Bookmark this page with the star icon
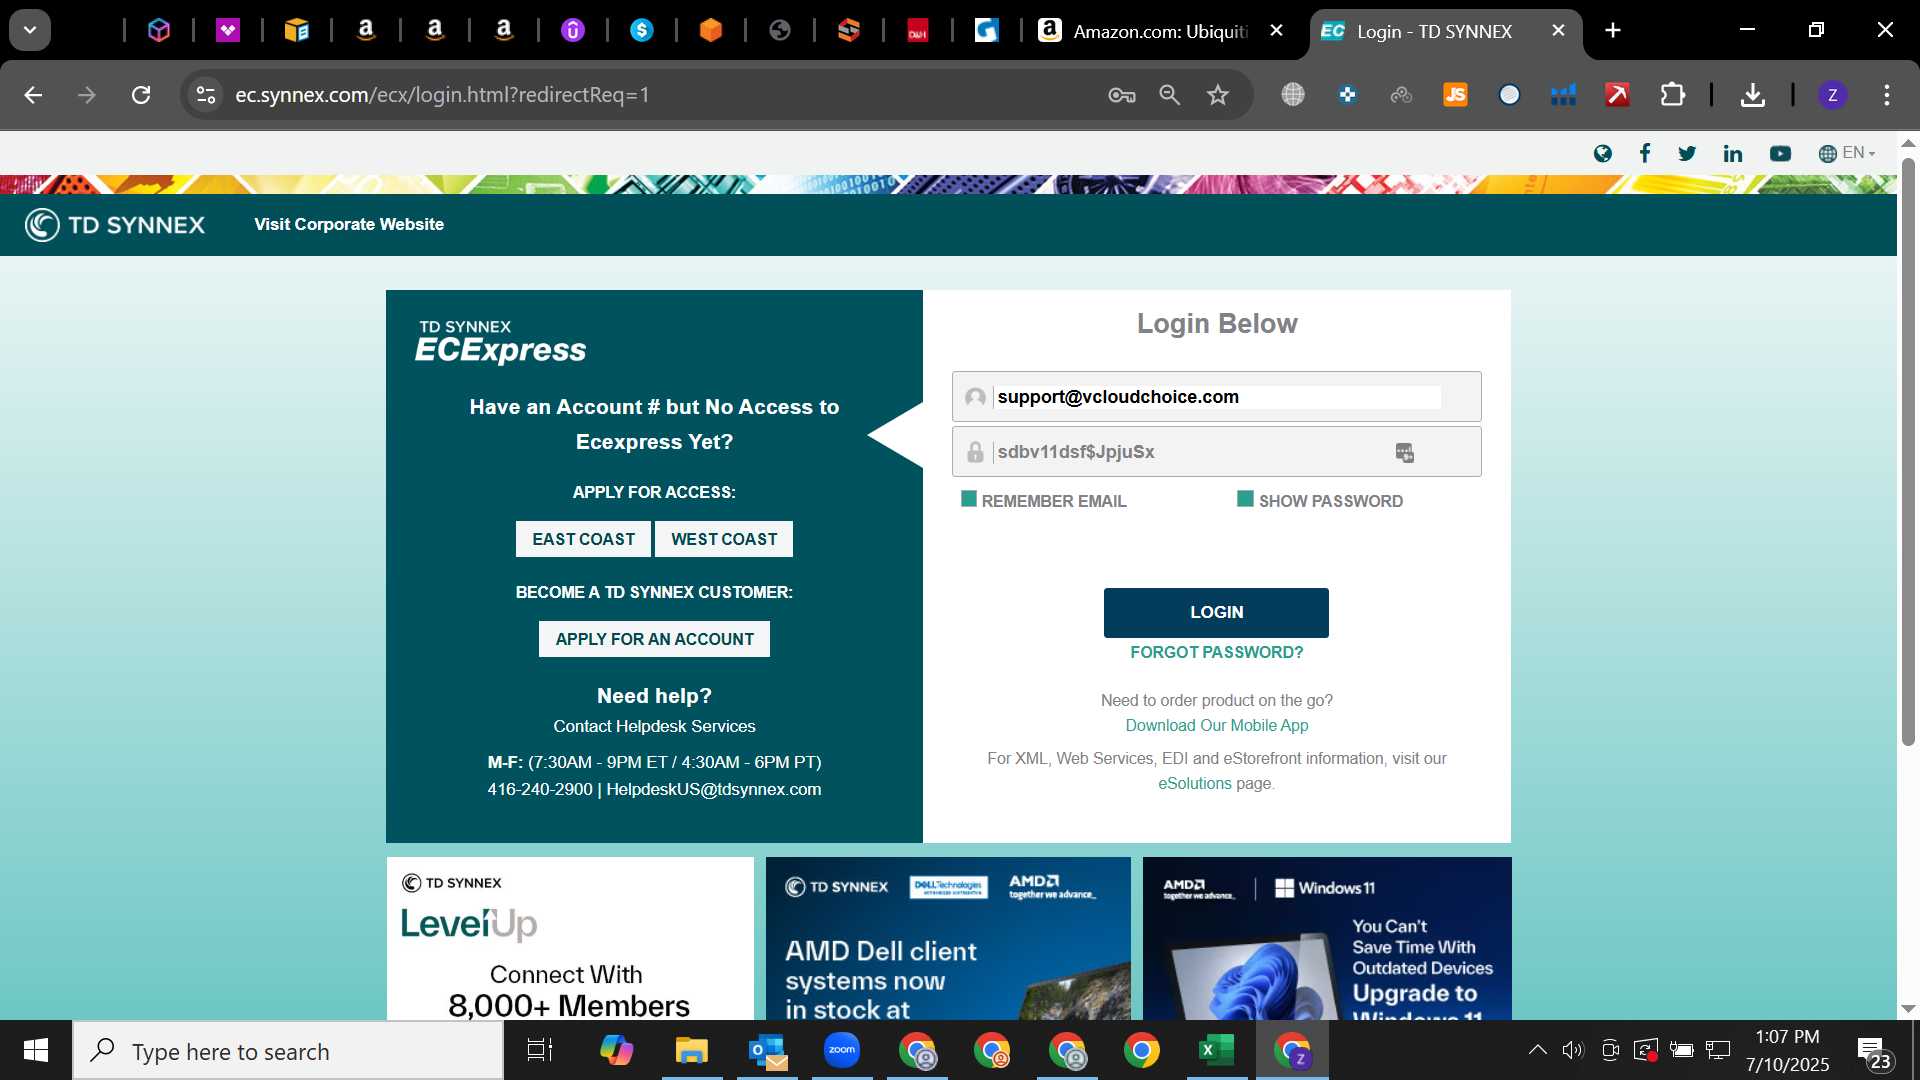 (1218, 95)
